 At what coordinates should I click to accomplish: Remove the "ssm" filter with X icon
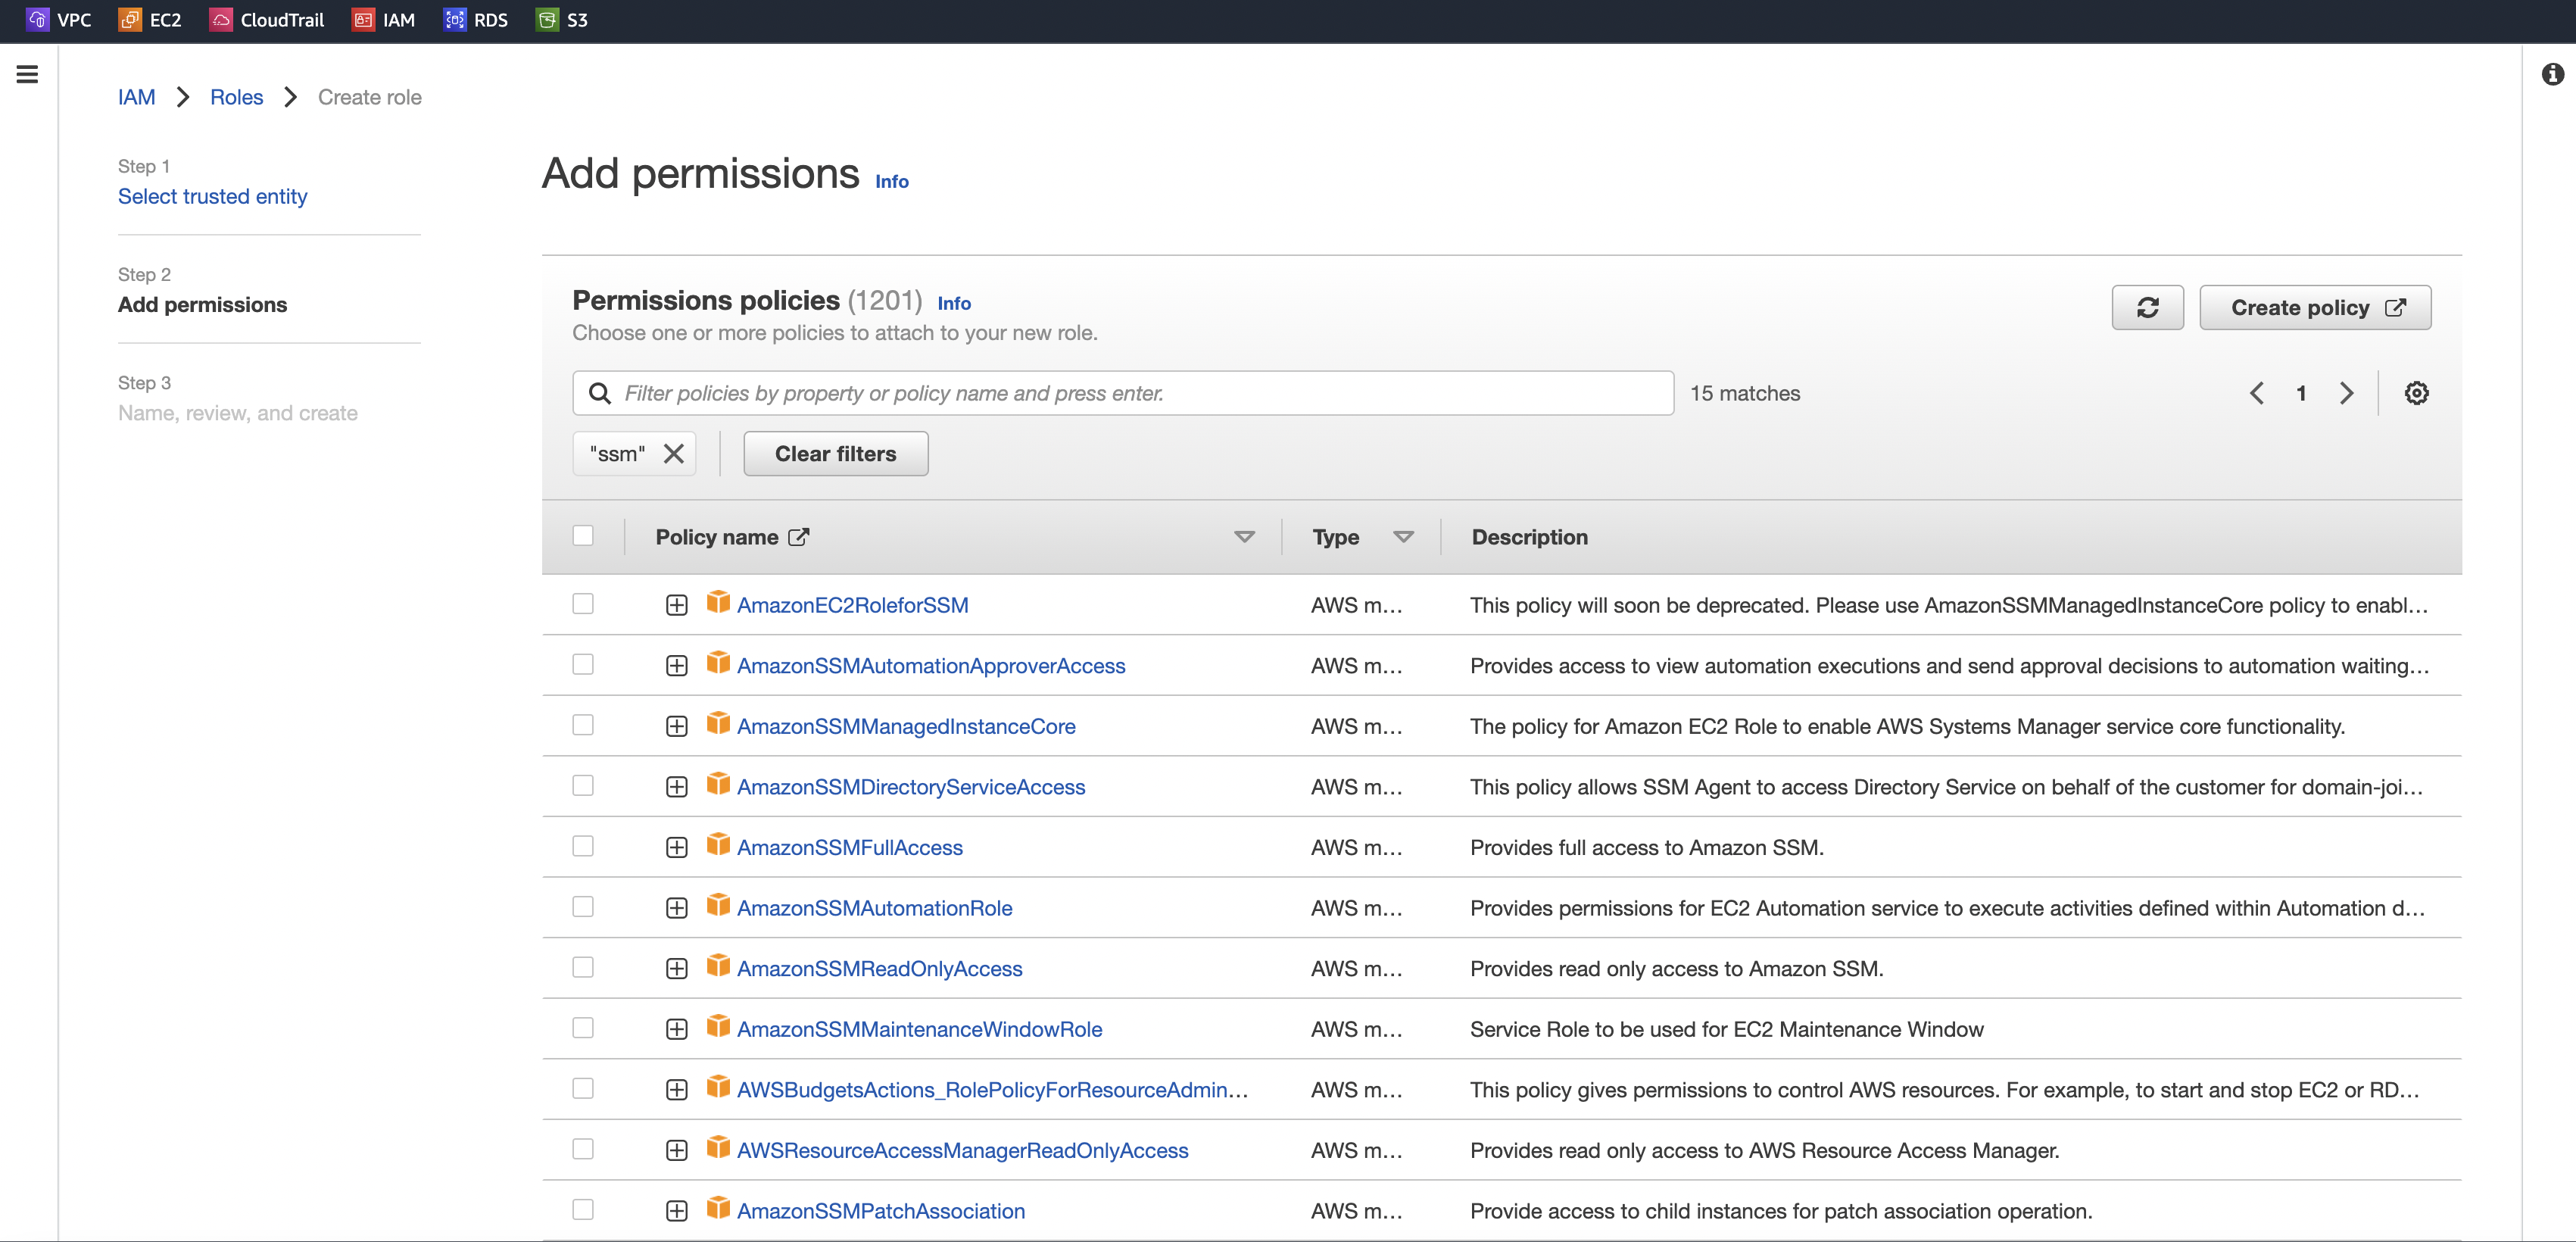pos(674,454)
